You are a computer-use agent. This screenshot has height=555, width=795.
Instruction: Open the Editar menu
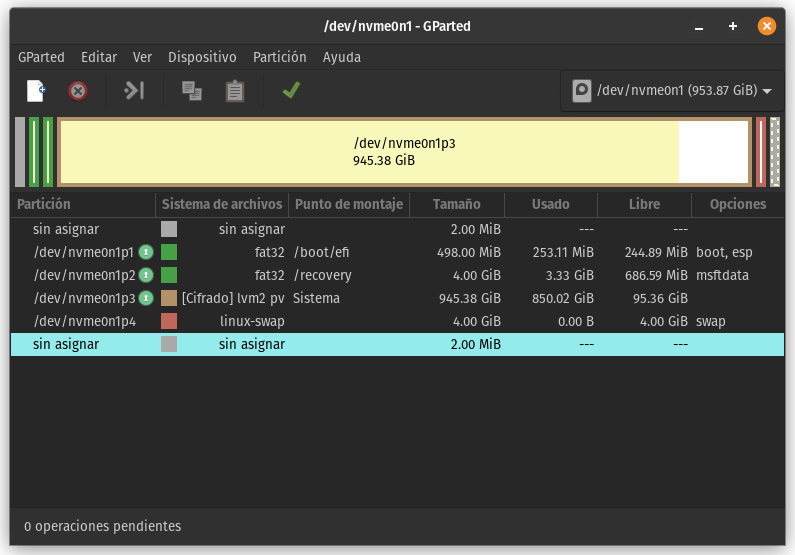coord(99,57)
